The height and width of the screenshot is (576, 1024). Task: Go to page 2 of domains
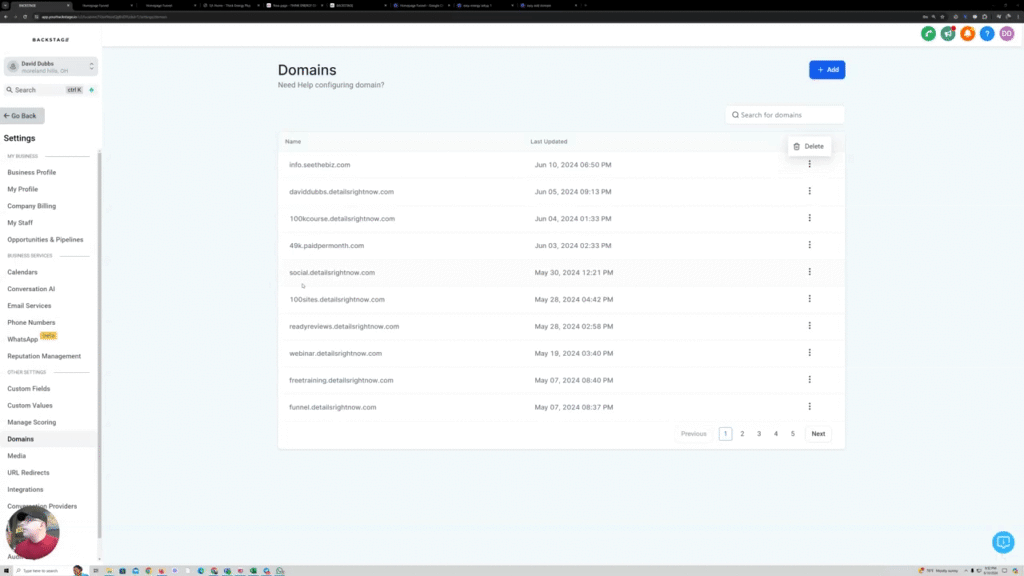point(742,434)
